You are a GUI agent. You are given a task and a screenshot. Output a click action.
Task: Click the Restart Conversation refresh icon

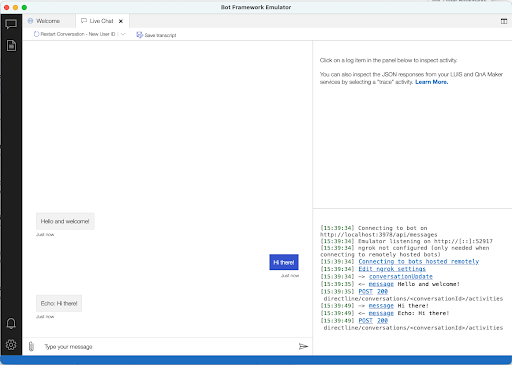point(36,34)
